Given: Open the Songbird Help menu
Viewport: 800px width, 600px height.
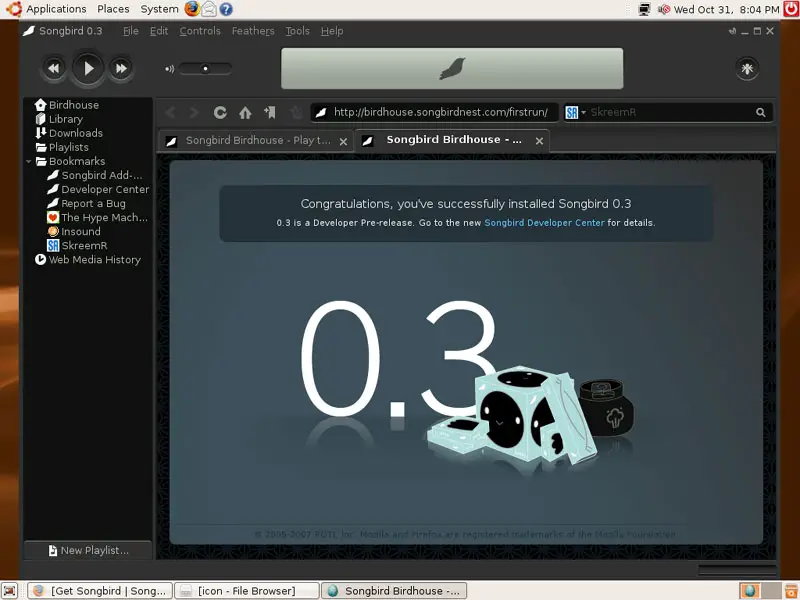Looking at the screenshot, I should (332, 31).
